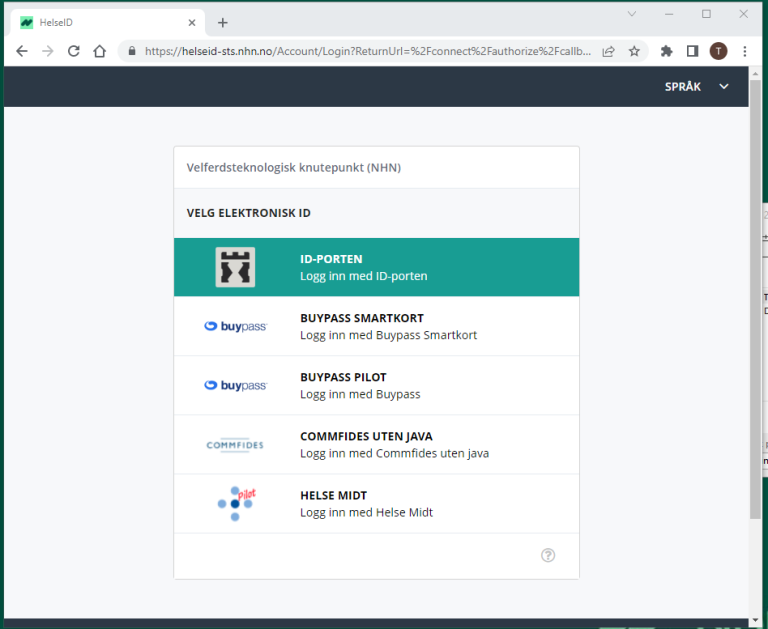This screenshot has width=768, height=629.
Task: Choose Commfides uten Java login option
Action: coord(394,445)
